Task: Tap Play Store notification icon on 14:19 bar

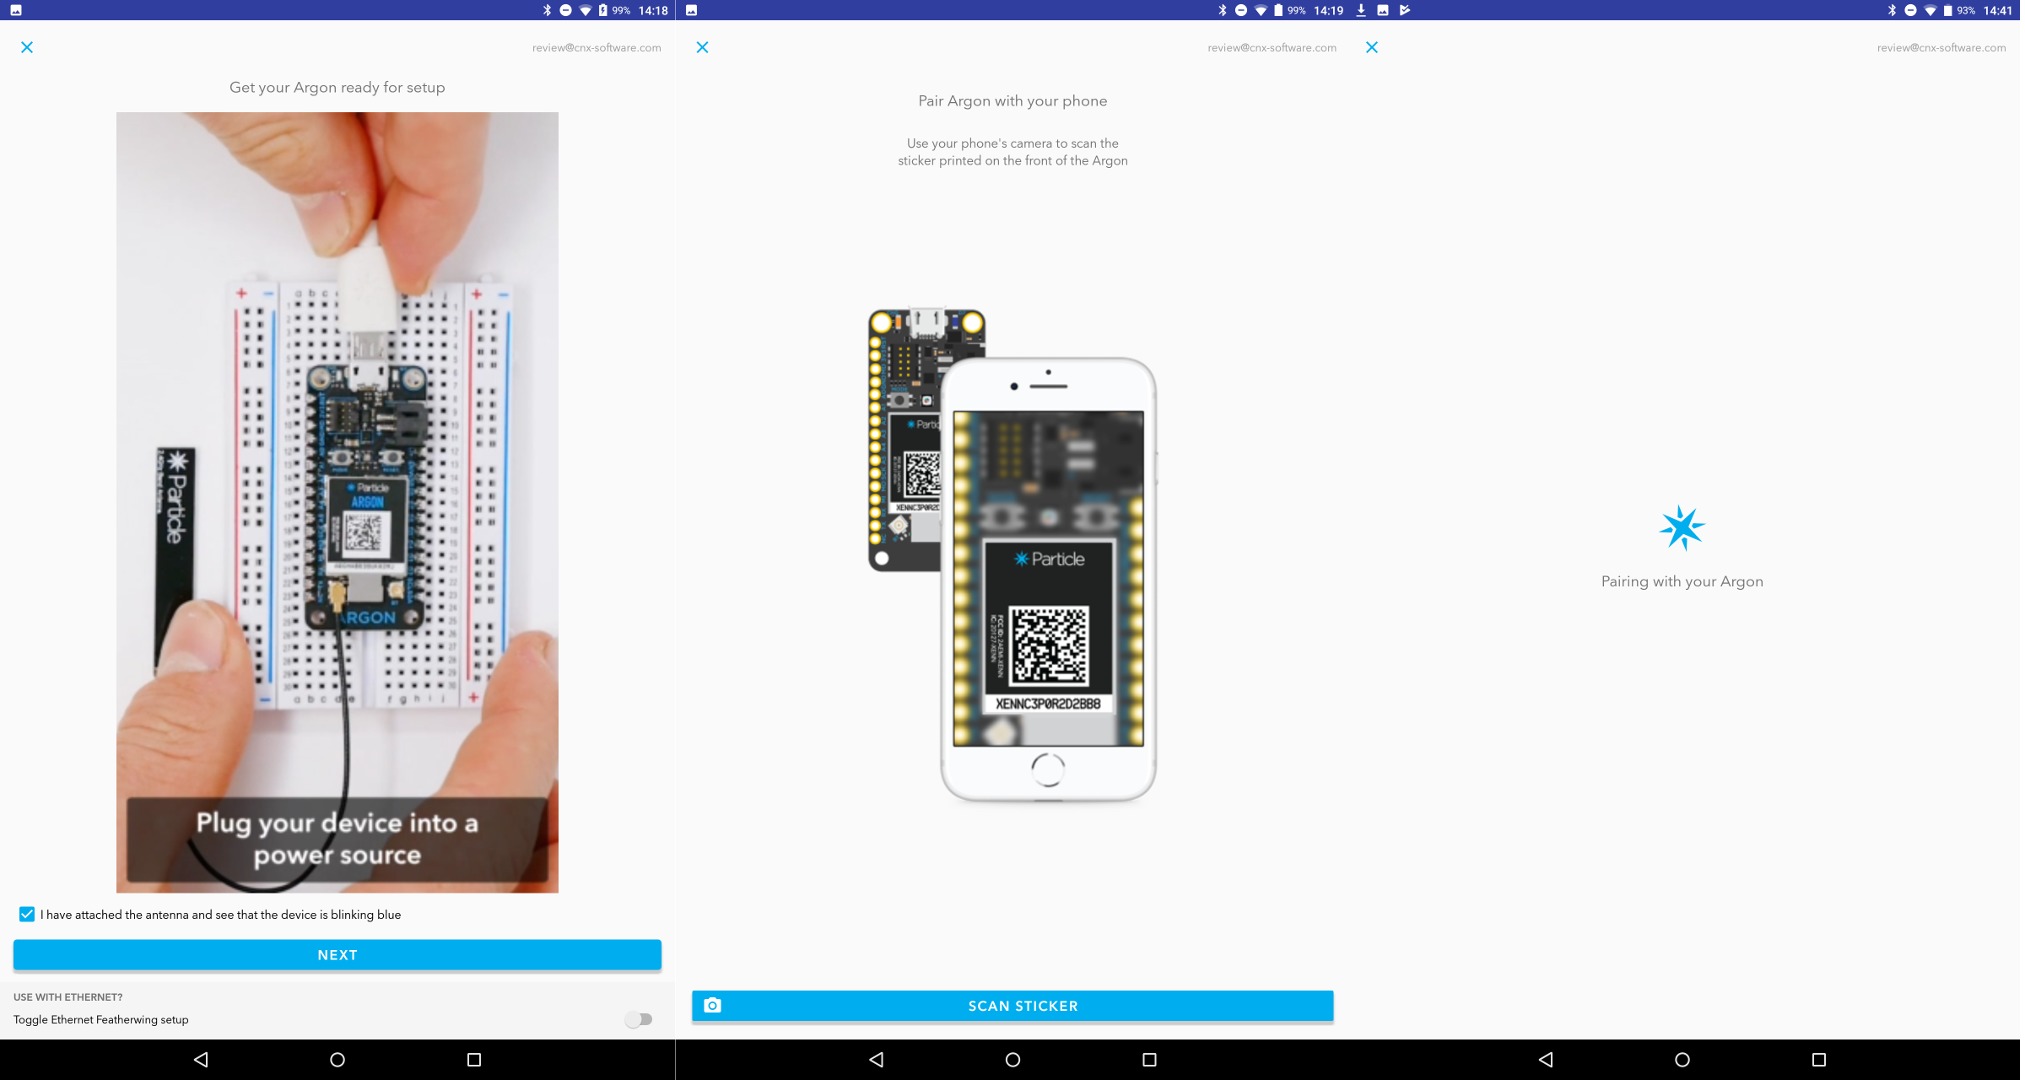Action: [x=1405, y=10]
